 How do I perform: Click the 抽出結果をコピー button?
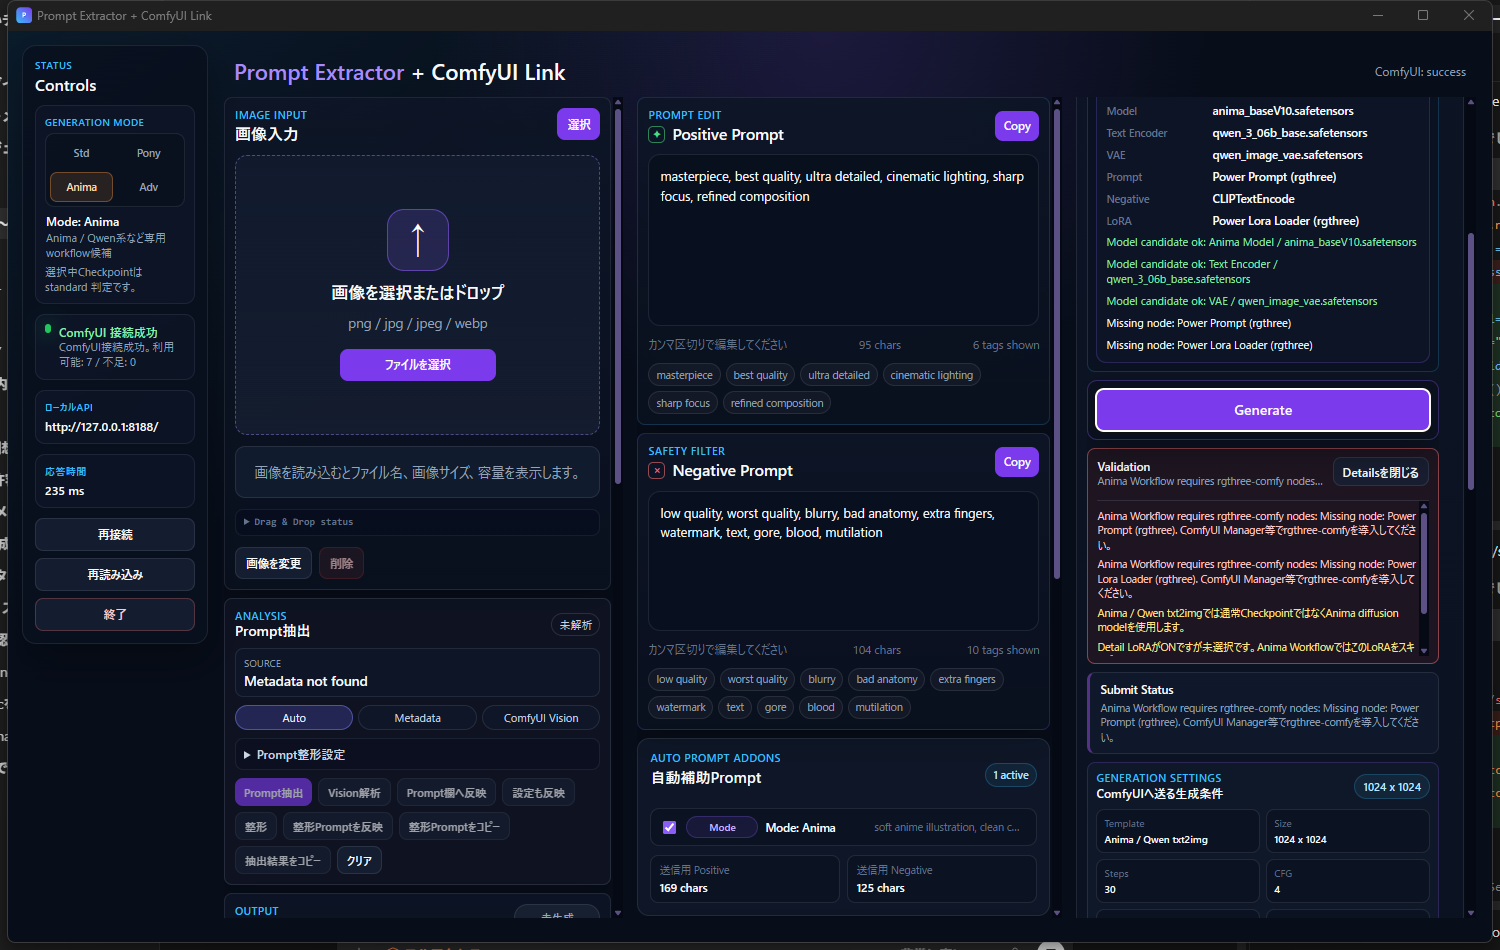pos(283,861)
